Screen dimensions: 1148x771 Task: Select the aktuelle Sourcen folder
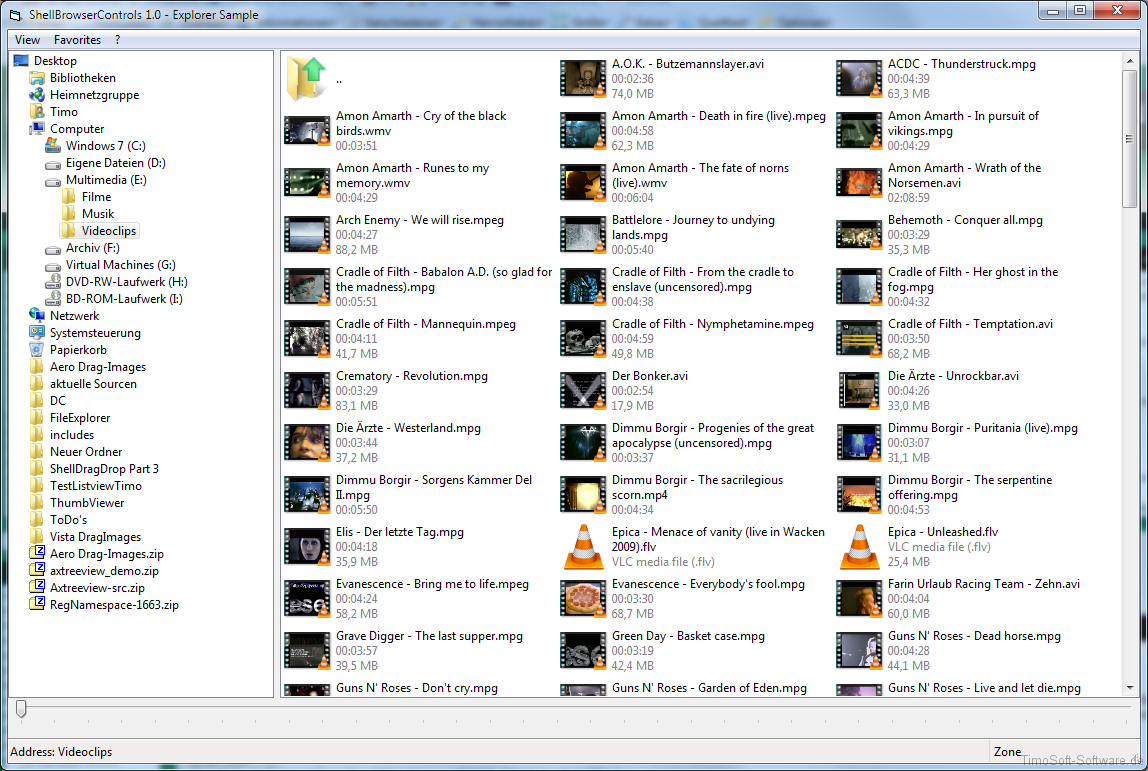click(93, 384)
